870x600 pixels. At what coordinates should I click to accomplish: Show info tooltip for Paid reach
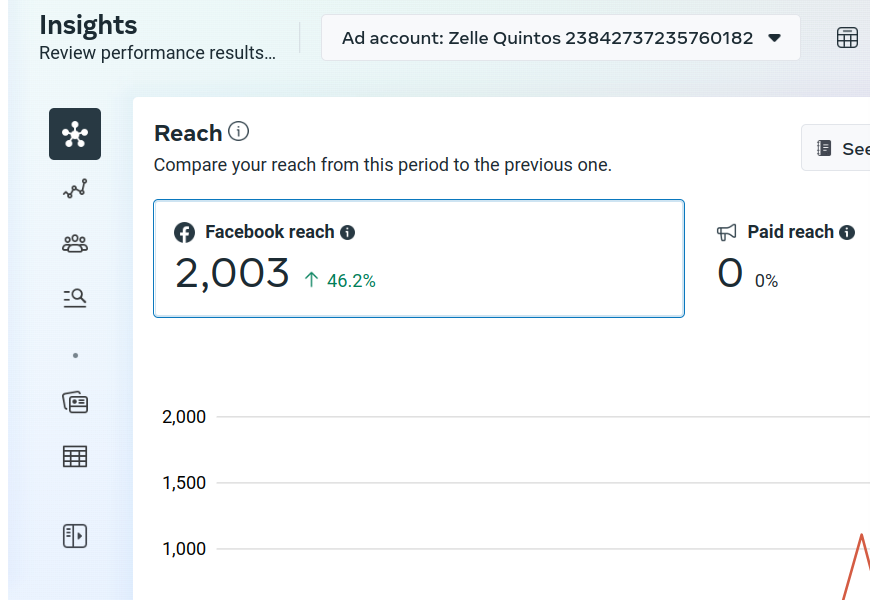point(847,233)
